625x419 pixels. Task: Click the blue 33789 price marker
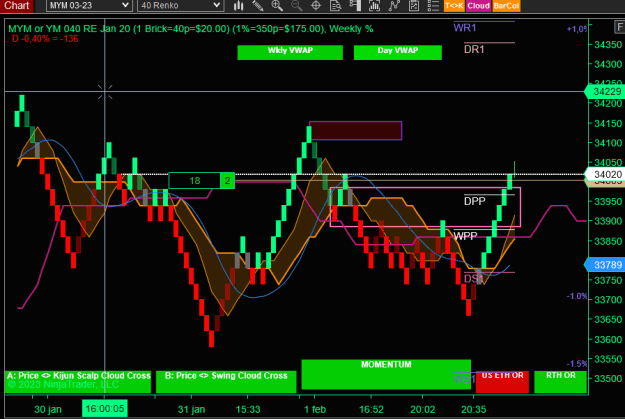(605, 265)
